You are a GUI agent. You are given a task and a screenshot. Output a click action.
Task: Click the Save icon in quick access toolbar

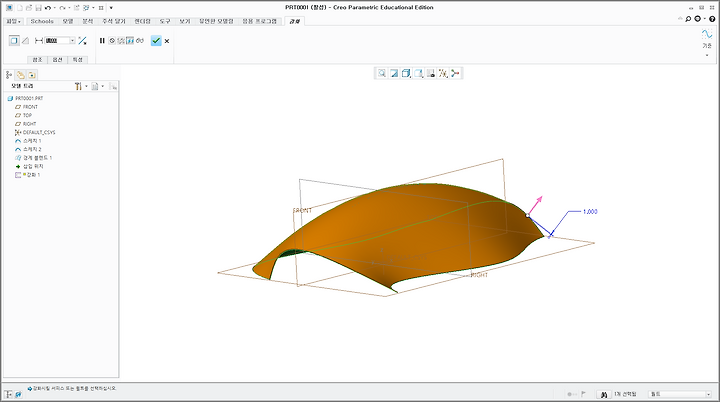pyautogui.click(x=39, y=8)
